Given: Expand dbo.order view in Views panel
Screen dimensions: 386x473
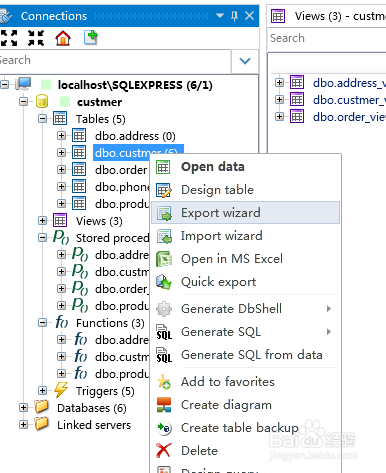Looking at the screenshot, I should [x=279, y=116].
